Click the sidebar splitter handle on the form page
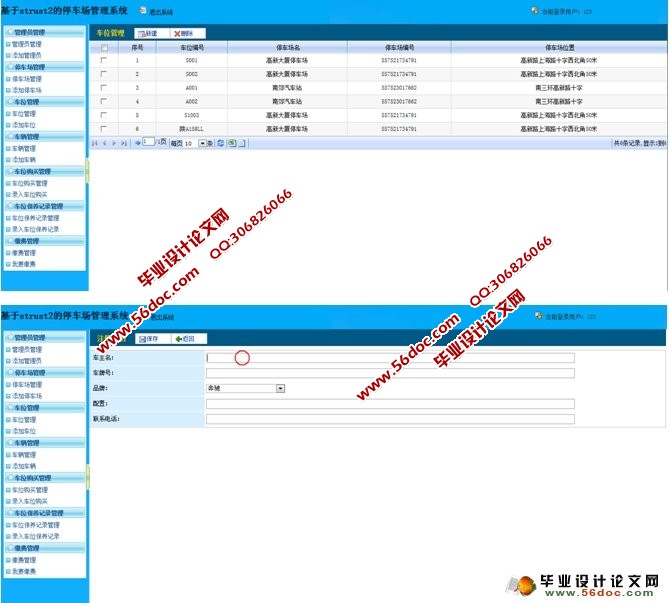The width and height of the screenshot is (669, 603). (88, 477)
